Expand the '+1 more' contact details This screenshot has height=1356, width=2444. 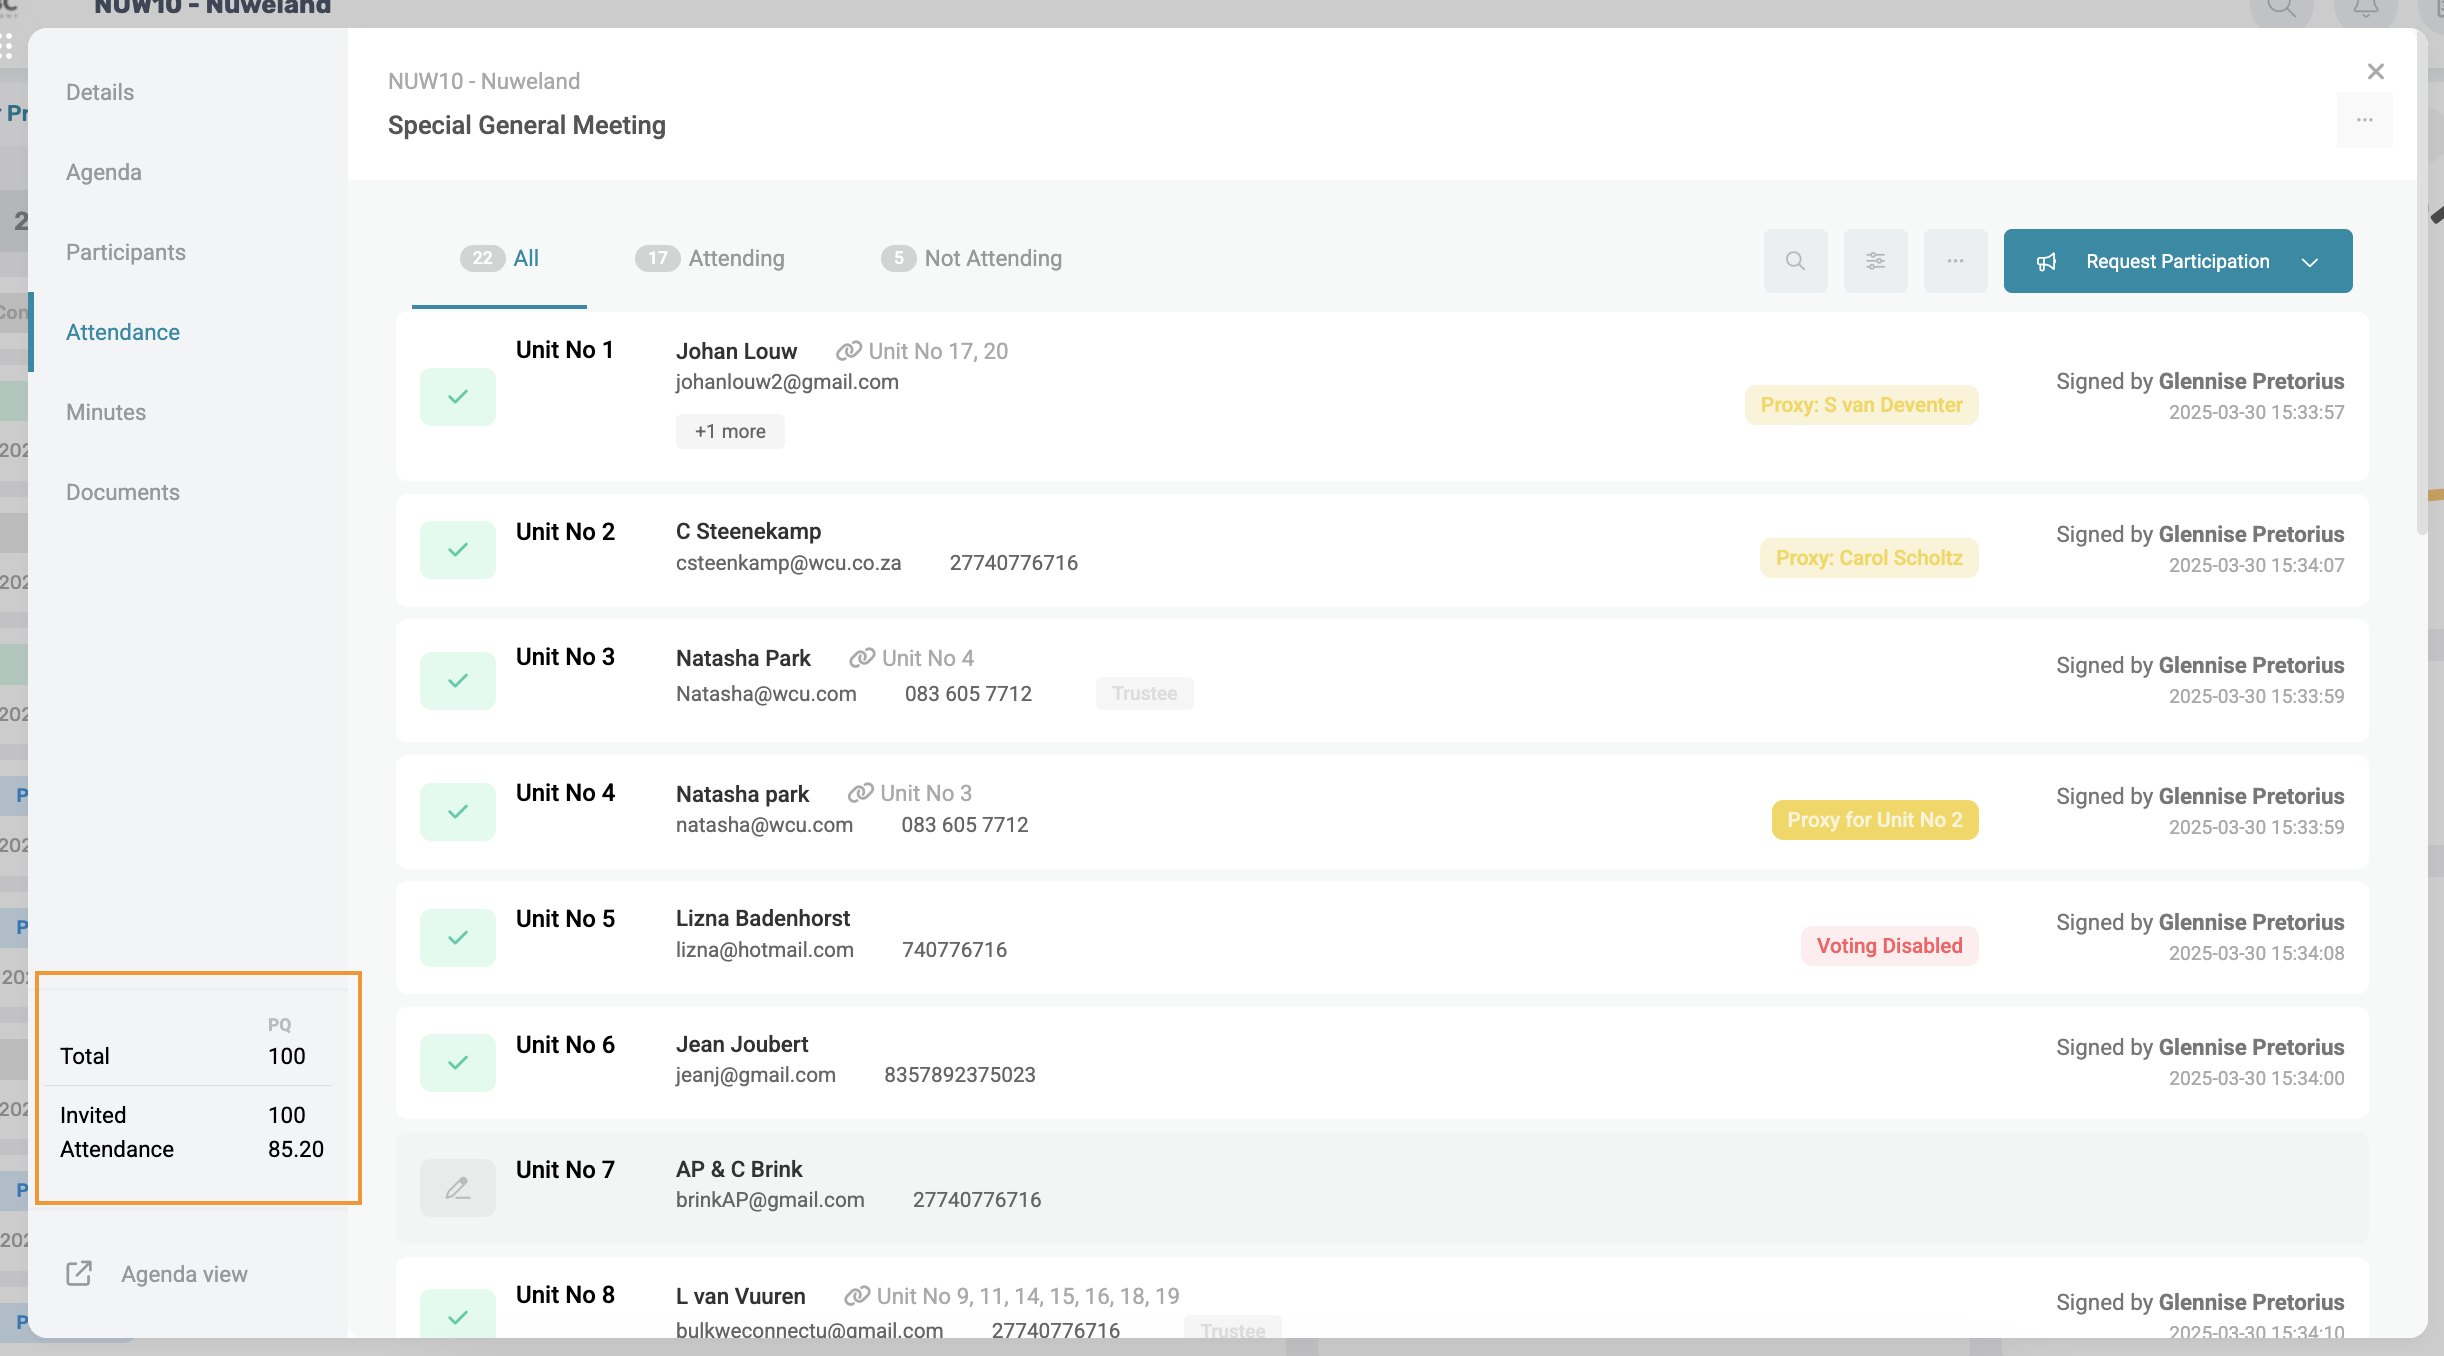(x=729, y=431)
